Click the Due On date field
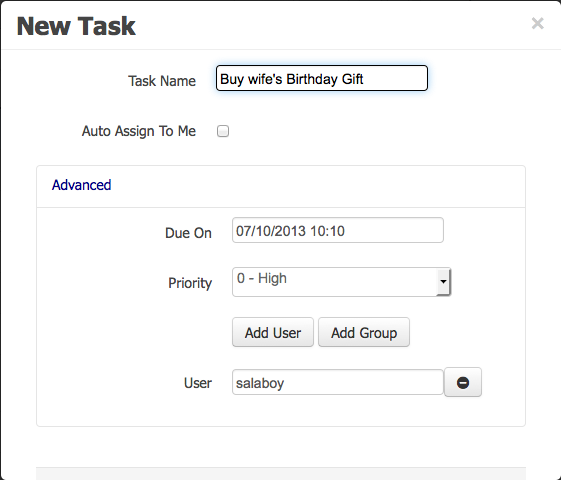Image resolution: width=561 pixels, height=480 pixels. pos(338,230)
